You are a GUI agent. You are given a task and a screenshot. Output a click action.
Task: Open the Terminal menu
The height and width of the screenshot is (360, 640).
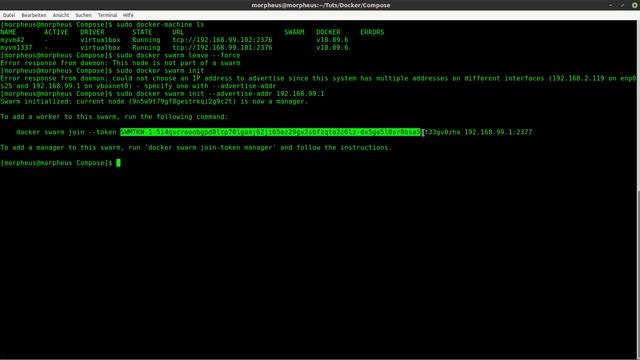click(107, 15)
